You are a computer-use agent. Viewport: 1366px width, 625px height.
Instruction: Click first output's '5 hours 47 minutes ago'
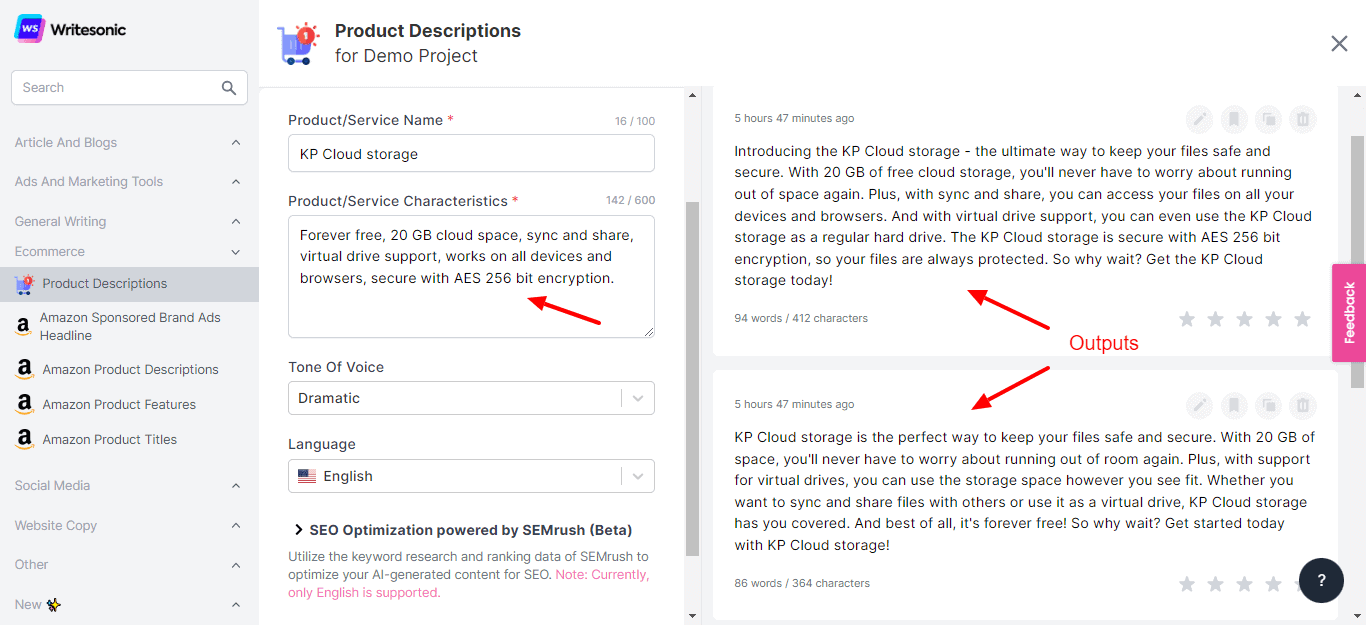(x=794, y=119)
